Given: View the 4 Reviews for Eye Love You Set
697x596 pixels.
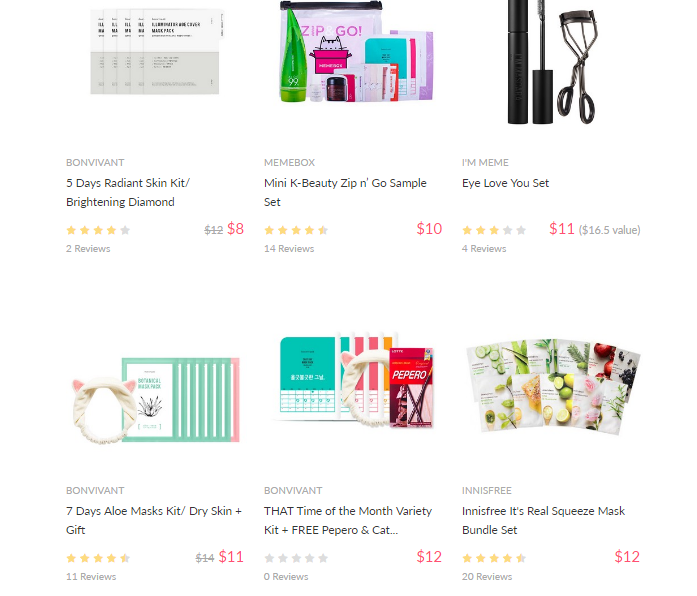Looking at the screenshot, I should click(484, 248).
